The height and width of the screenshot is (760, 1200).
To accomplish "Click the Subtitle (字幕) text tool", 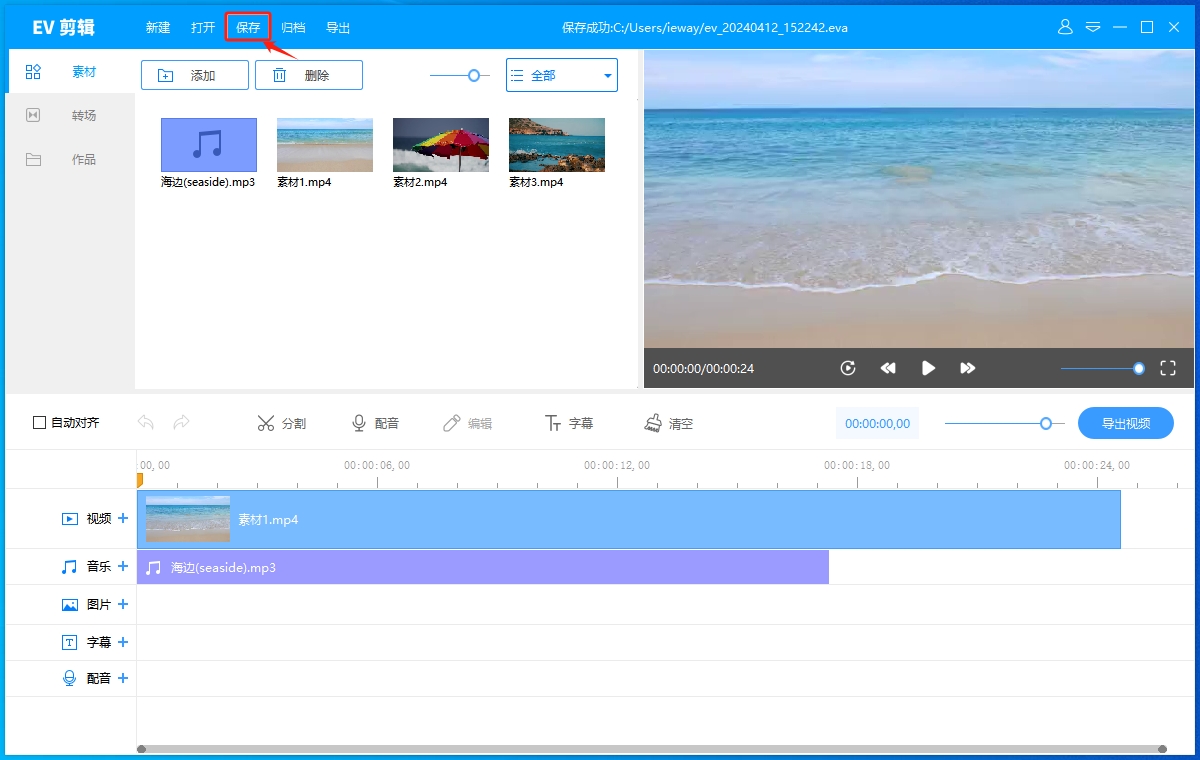I will pos(568,423).
